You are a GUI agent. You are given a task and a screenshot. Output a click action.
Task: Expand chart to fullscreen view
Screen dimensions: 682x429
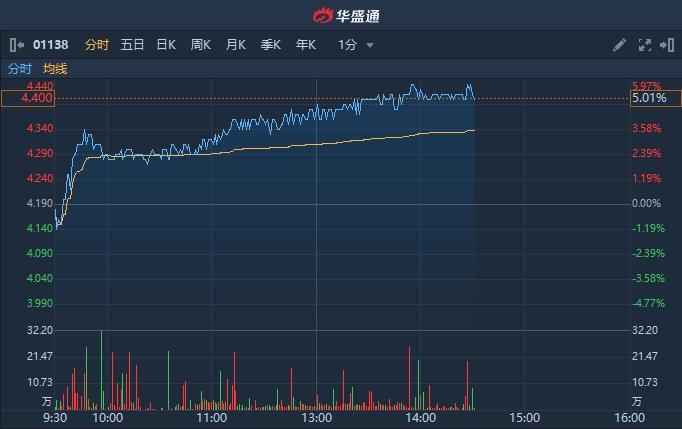pos(644,45)
